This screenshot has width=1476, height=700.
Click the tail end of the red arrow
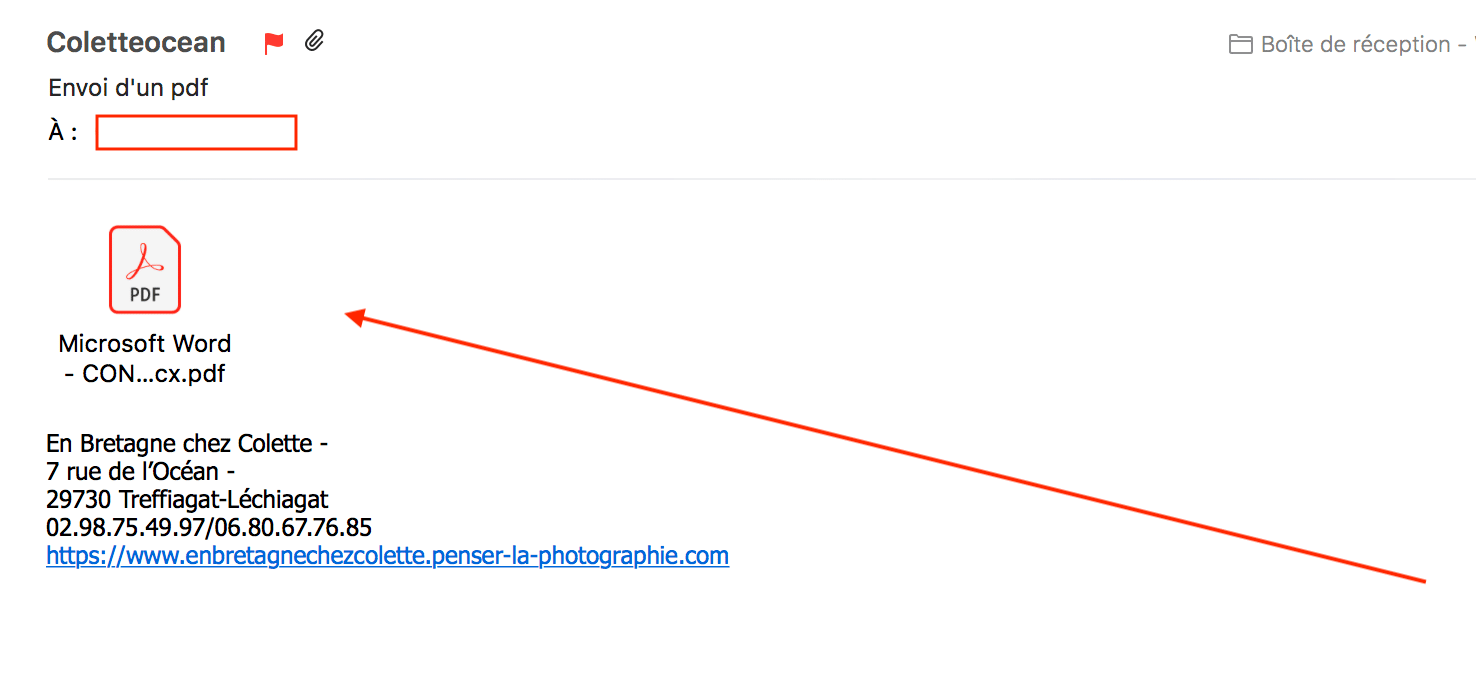pos(1420,579)
